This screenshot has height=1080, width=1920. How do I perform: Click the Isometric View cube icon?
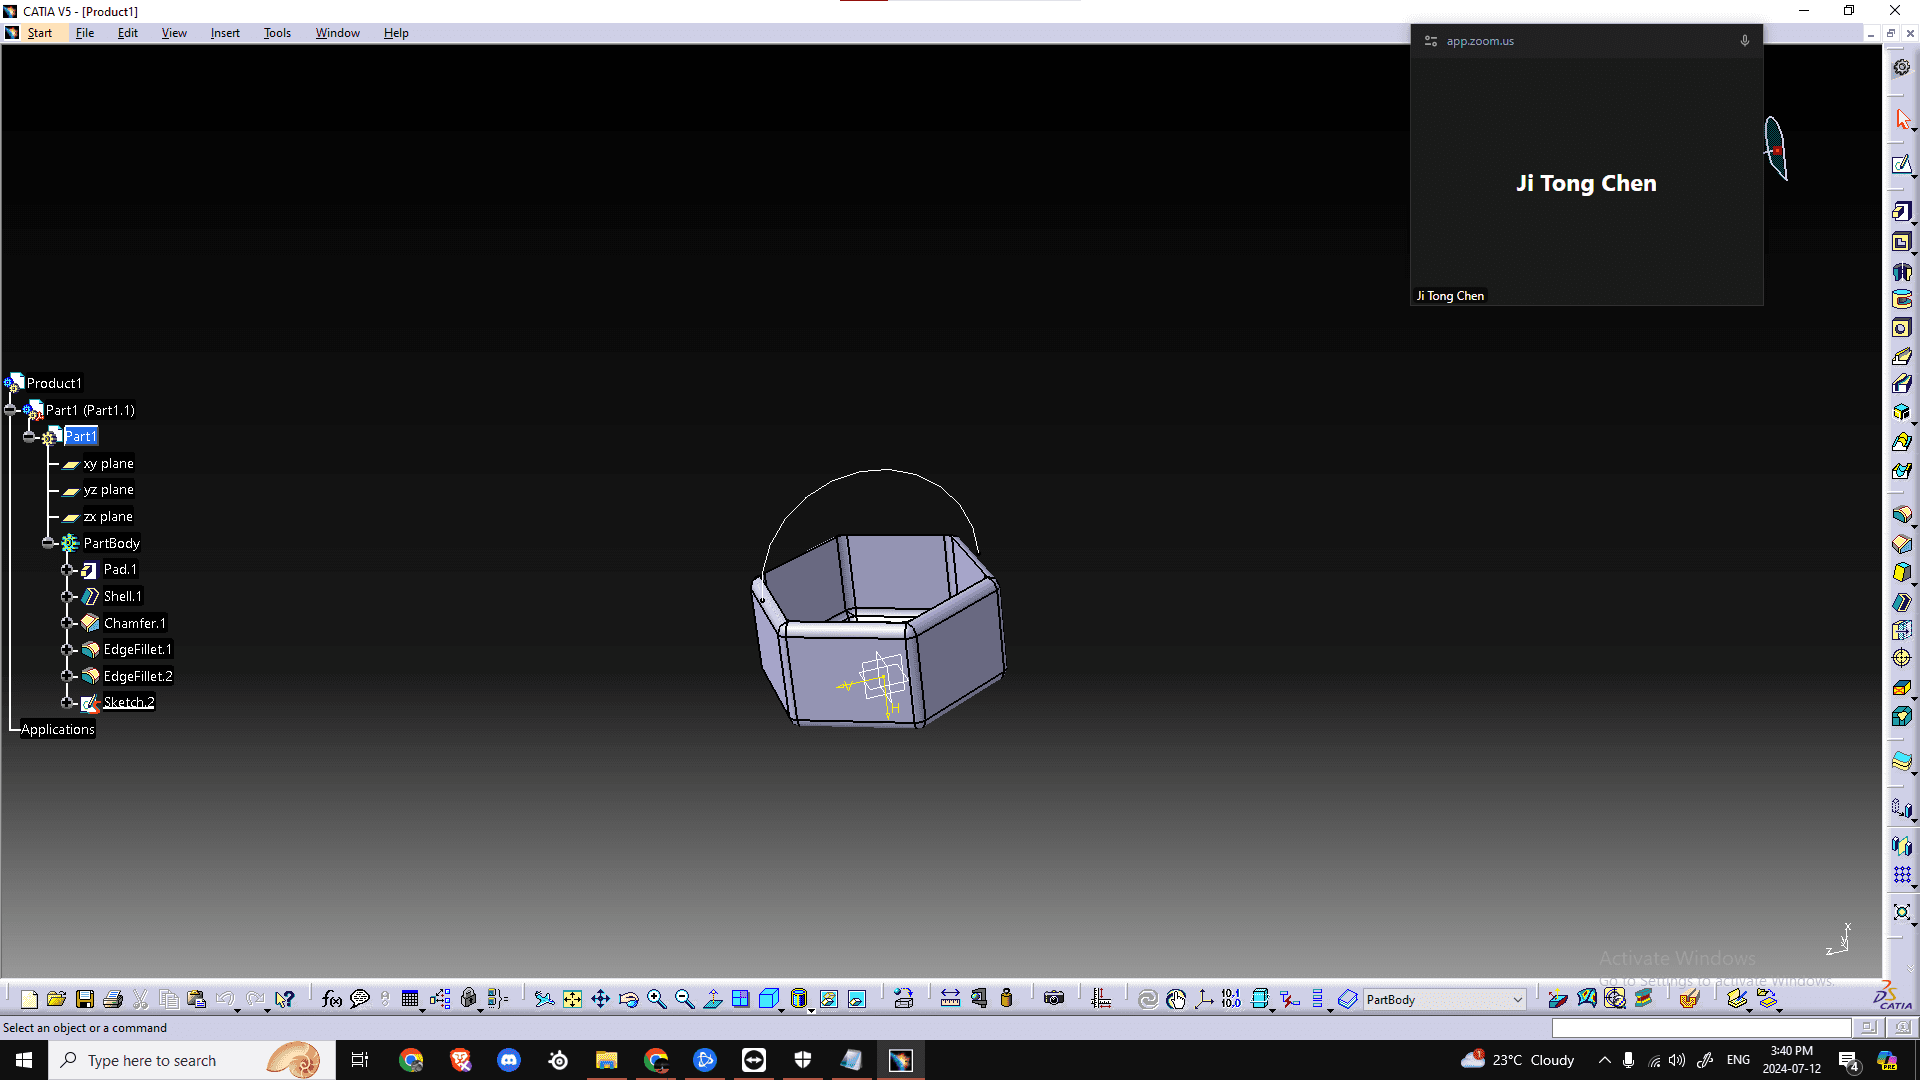pyautogui.click(x=768, y=998)
